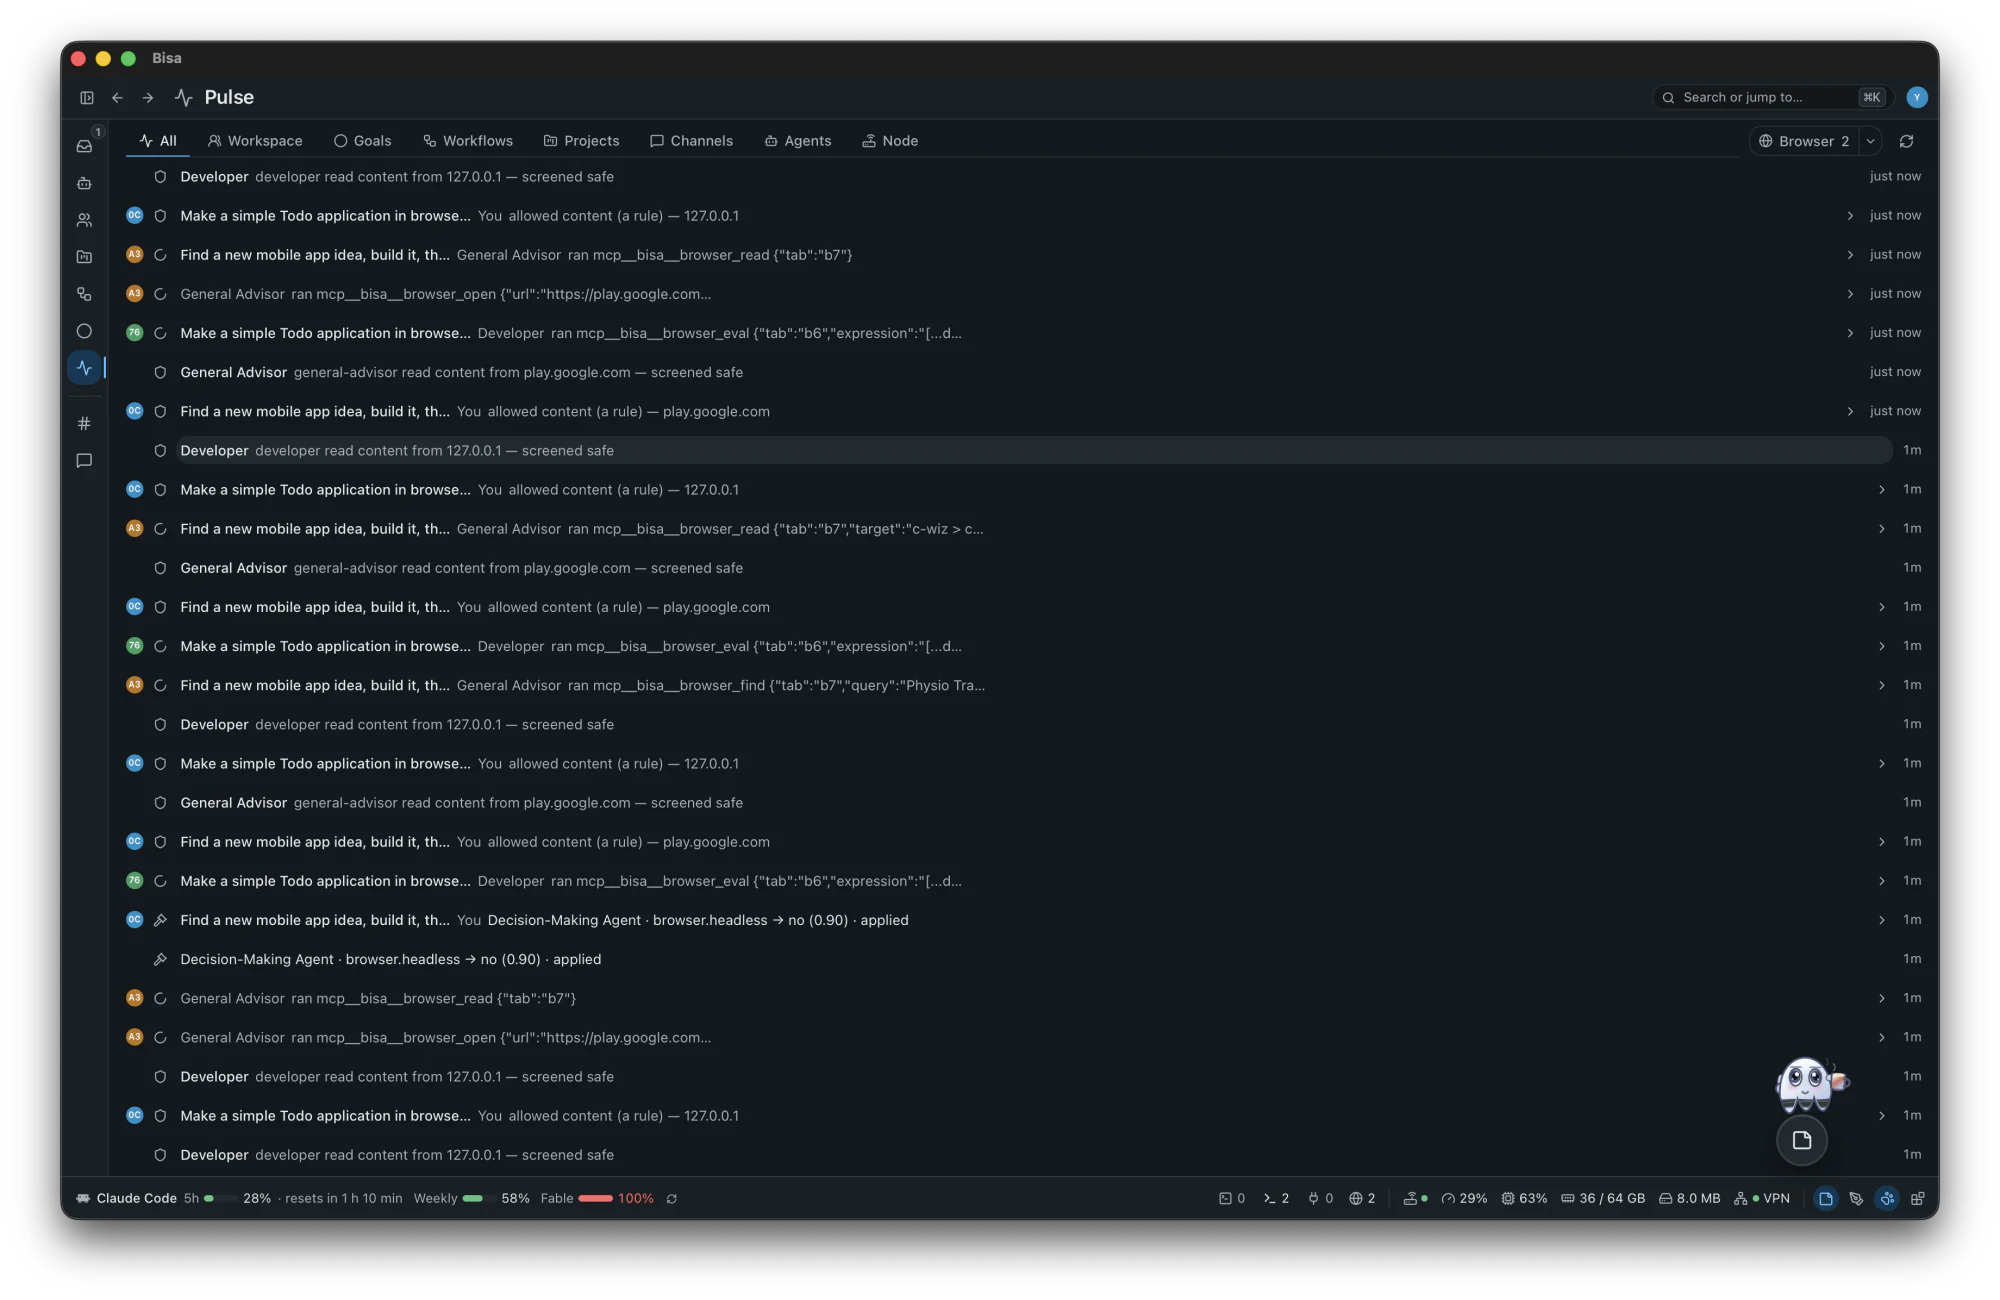Switch to the All tab
This screenshot has width=2000, height=1300.
click(158, 141)
